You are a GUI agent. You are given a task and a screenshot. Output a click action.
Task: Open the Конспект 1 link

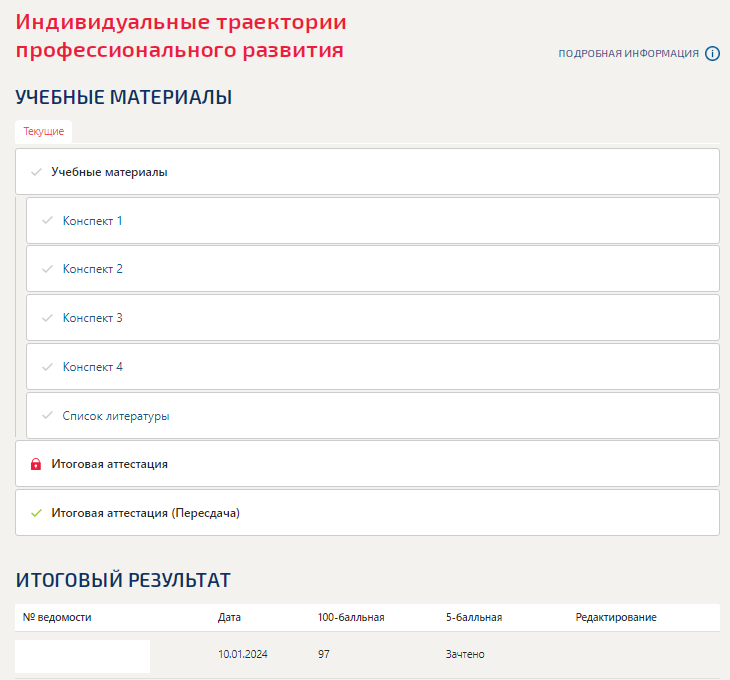click(x=92, y=221)
